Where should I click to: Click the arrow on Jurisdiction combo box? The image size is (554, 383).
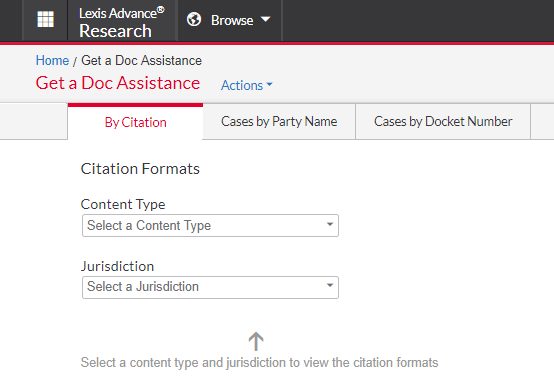tap(330, 285)
